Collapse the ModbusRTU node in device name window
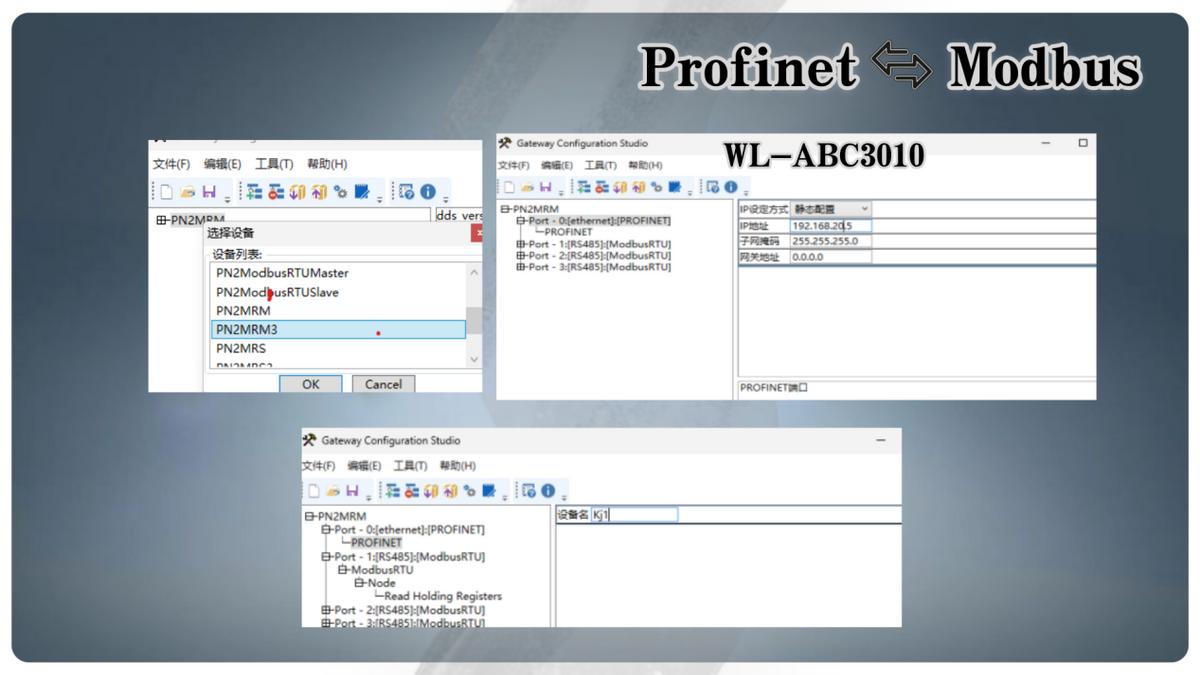 [x=342, y=570]
